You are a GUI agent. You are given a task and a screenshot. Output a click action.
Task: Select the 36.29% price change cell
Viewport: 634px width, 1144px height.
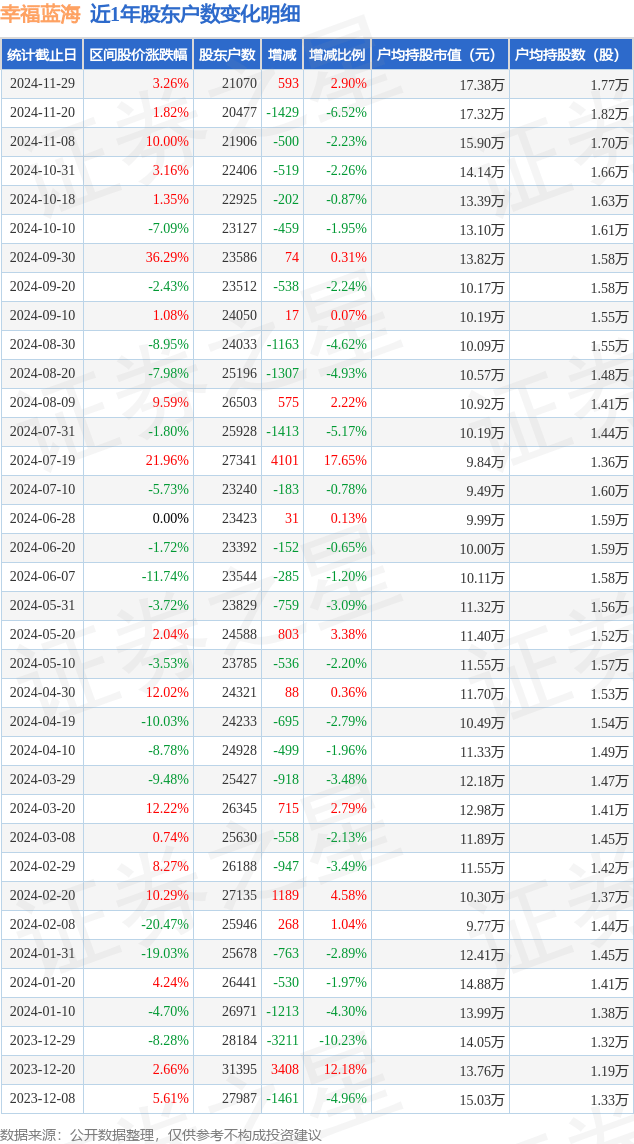pos(167,258)
